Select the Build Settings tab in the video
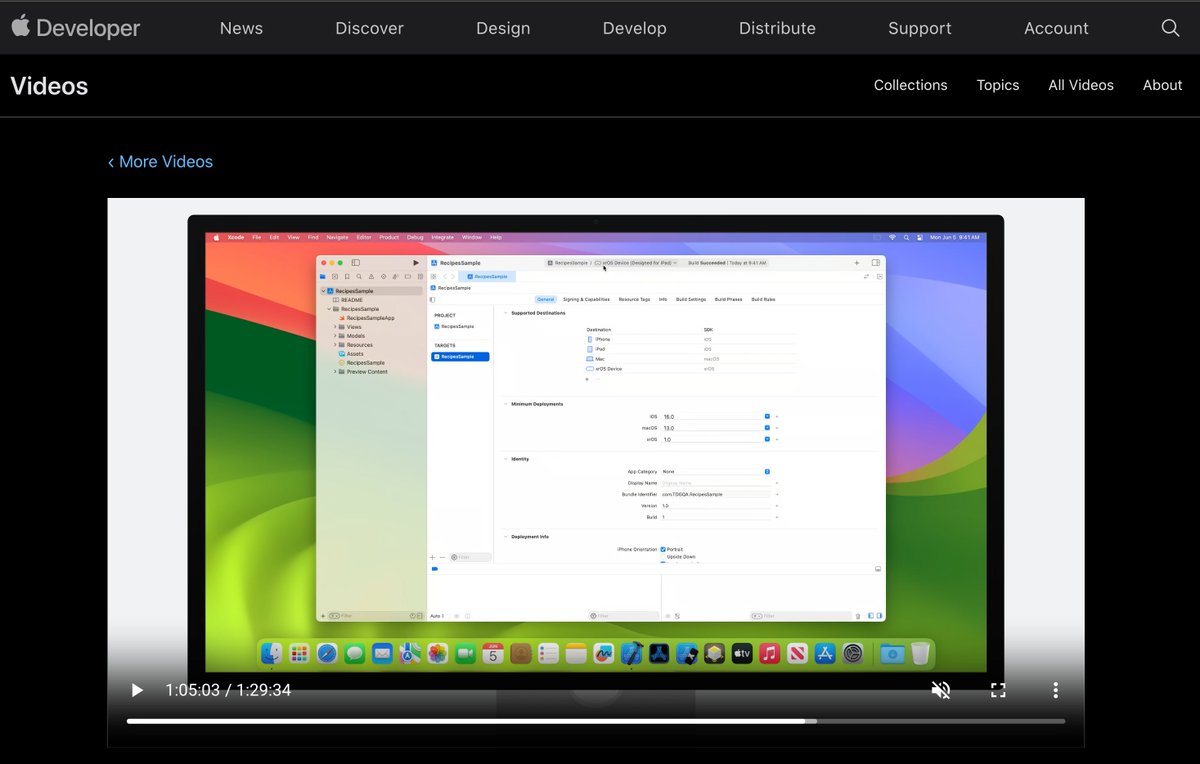 (691, 299)
